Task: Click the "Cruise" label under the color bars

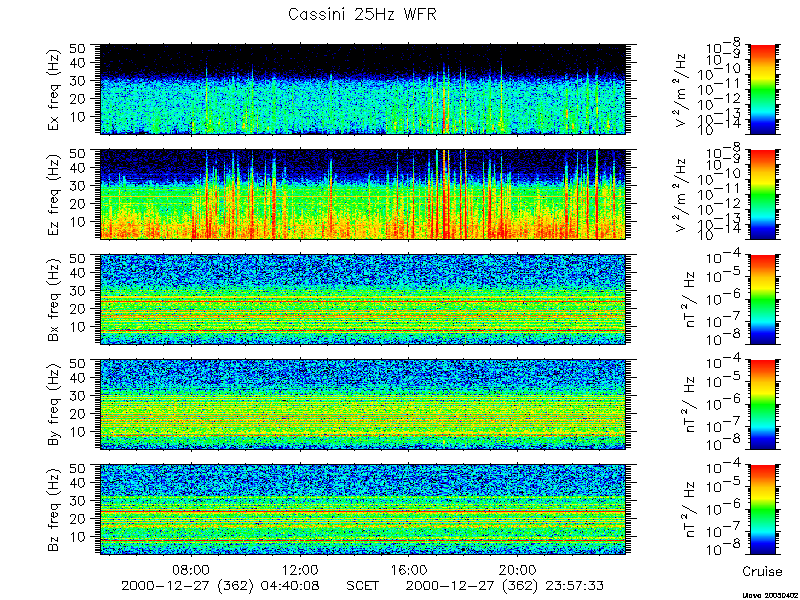Action: click(762, 571)
